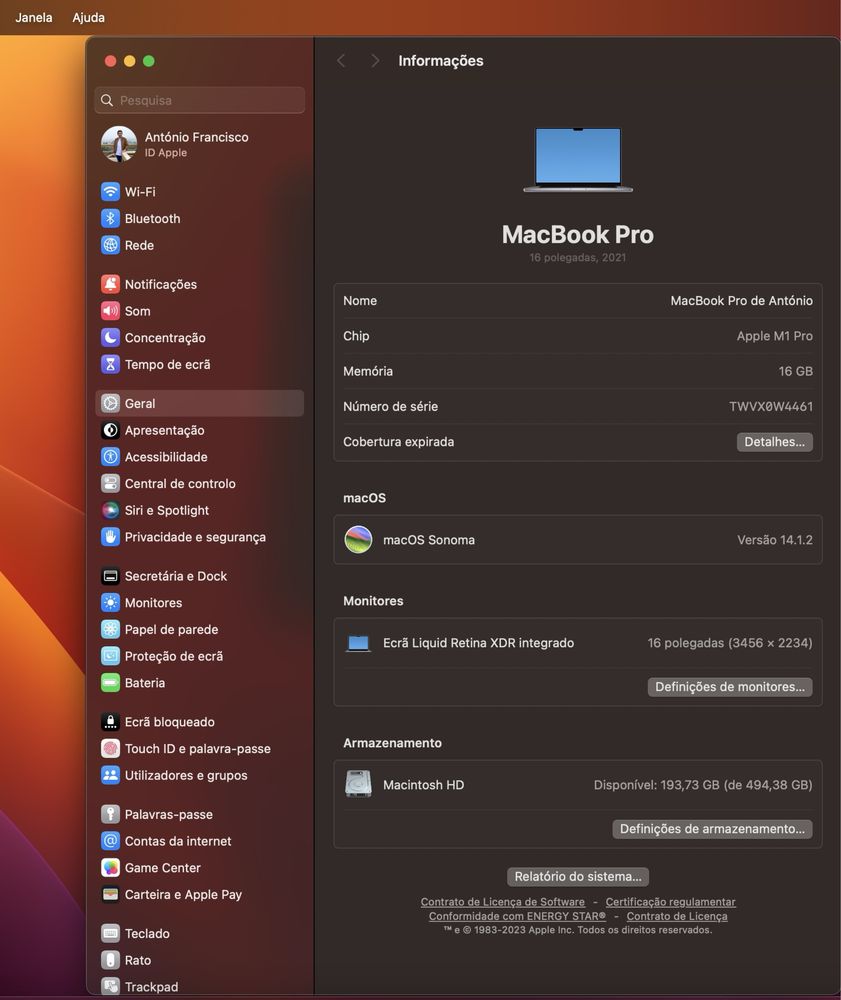The image size is (841, 1000).
Task: Open Apresentação icon in sidebar
Action: coord(110,430)
